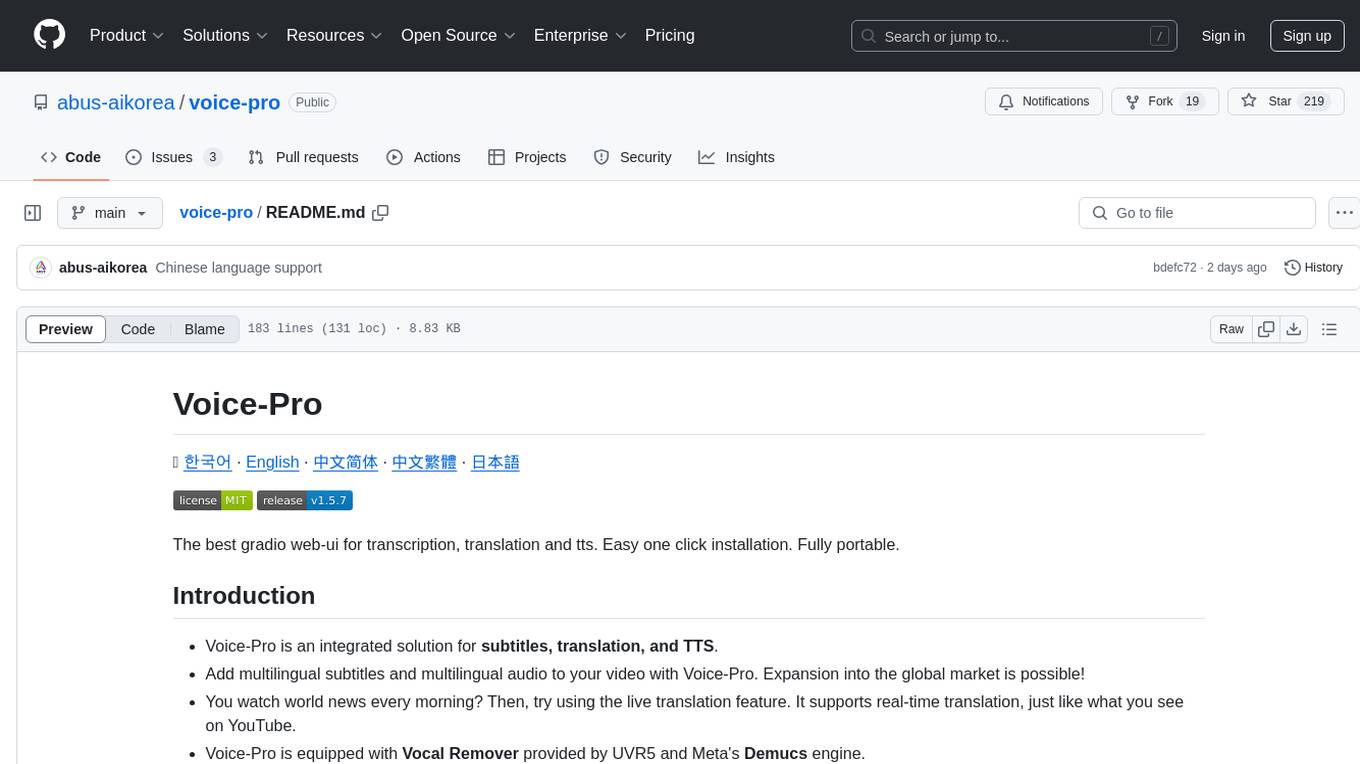Open commit hash bdefc72
Viewport: 1360px width, 764px height.
(1175, 268)
